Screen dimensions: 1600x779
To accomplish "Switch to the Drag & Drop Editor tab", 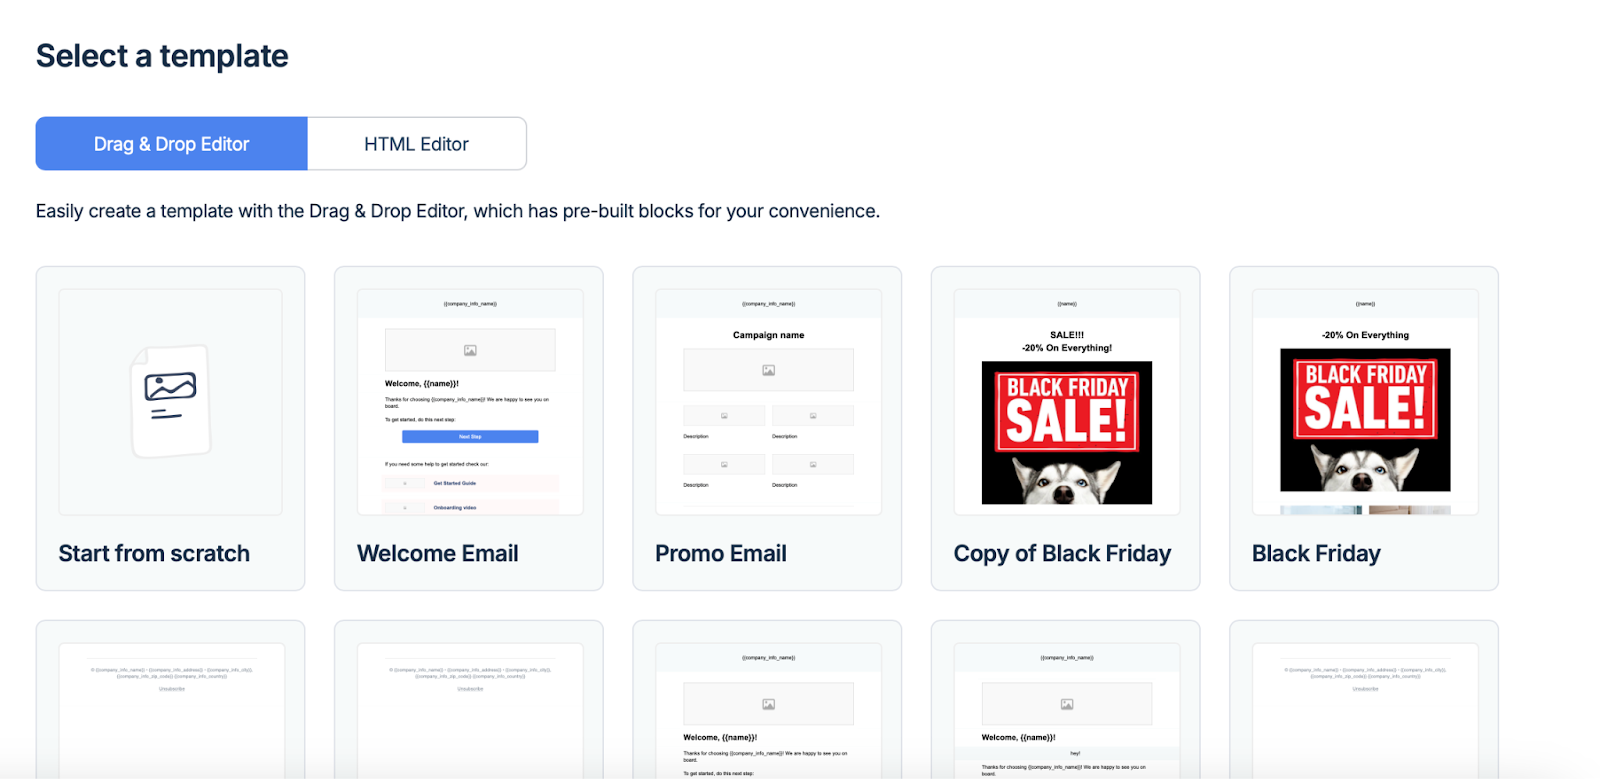I will click(x=171, y=143).
